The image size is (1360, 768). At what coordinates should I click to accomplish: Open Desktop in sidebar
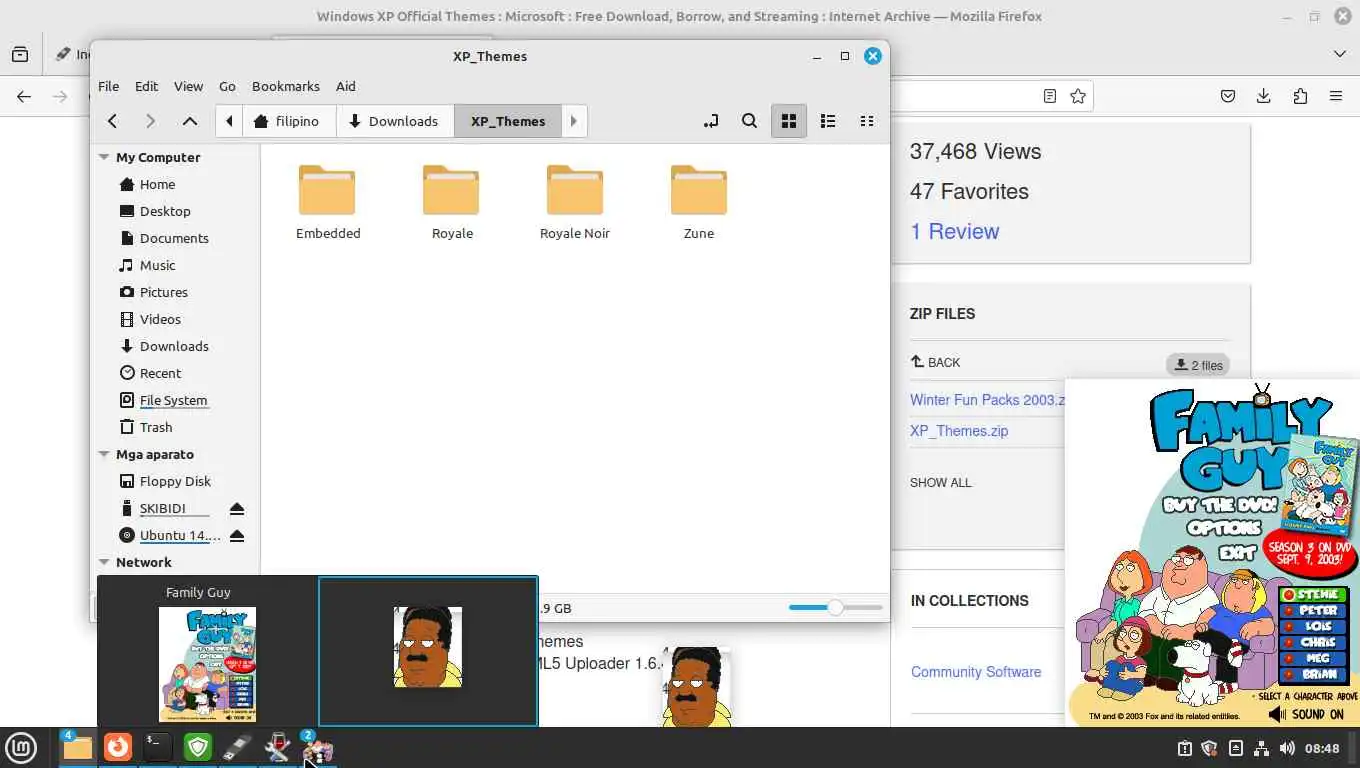(165, 211)
